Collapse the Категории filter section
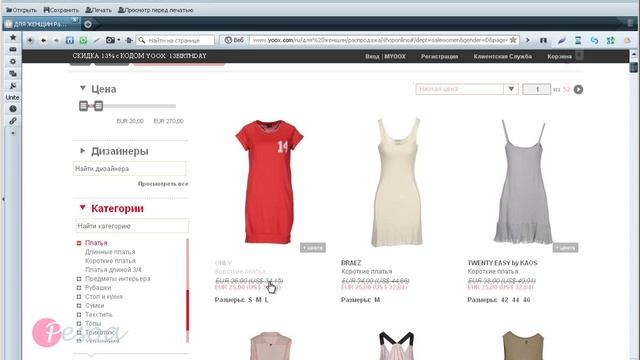640x360 pixels. point(82,207)
